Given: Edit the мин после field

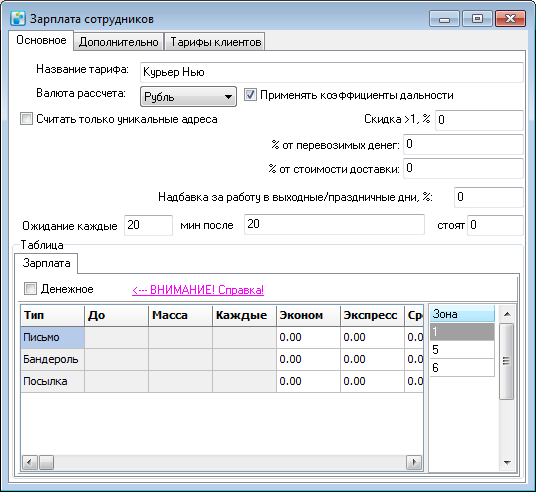Looking at the screenshot, I should click(334, 224).
